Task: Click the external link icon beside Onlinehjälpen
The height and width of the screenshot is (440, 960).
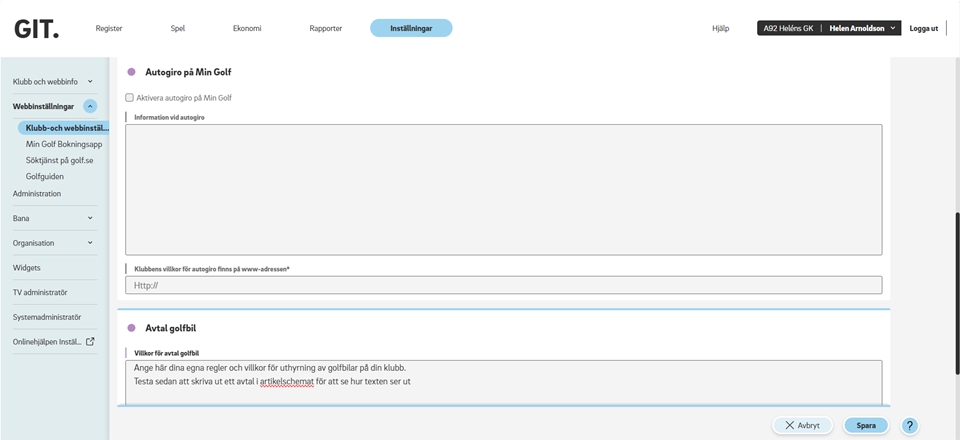Action: (91, 341)
